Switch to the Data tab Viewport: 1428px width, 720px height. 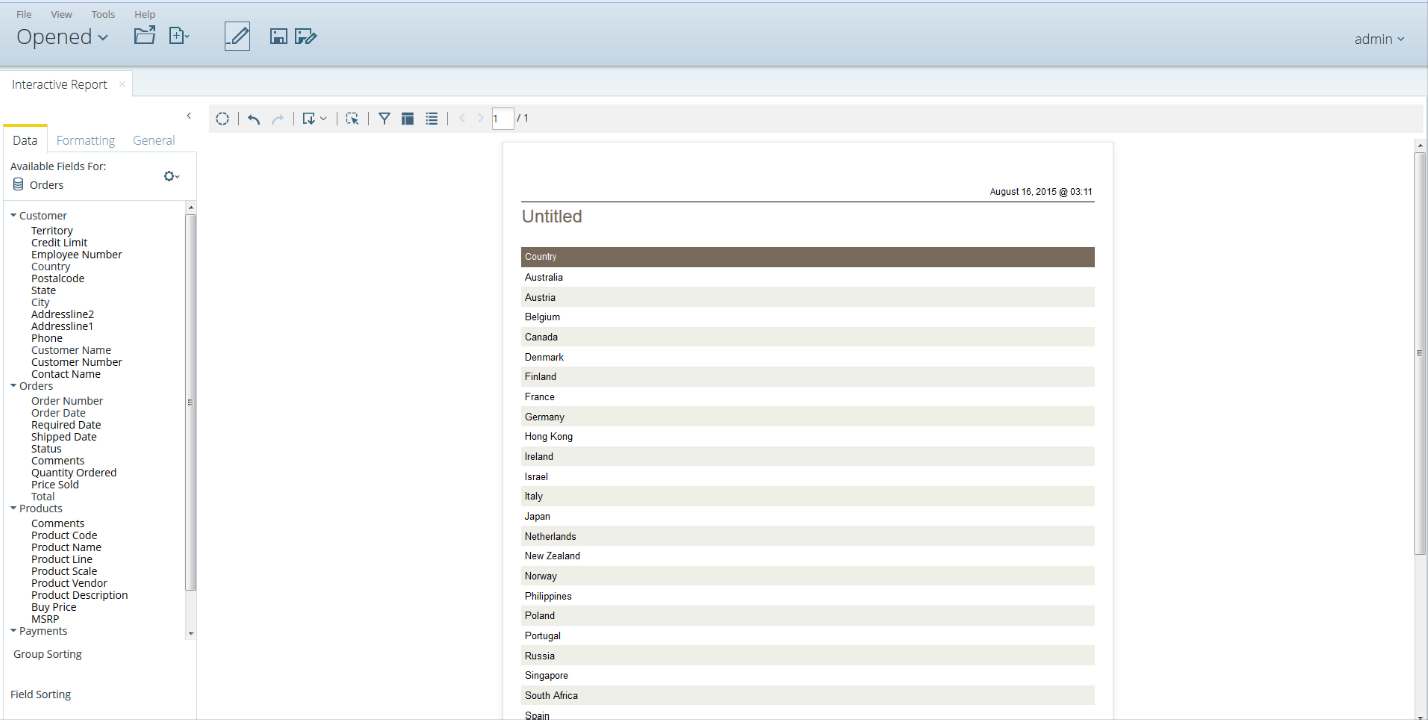tap(25, 140)
